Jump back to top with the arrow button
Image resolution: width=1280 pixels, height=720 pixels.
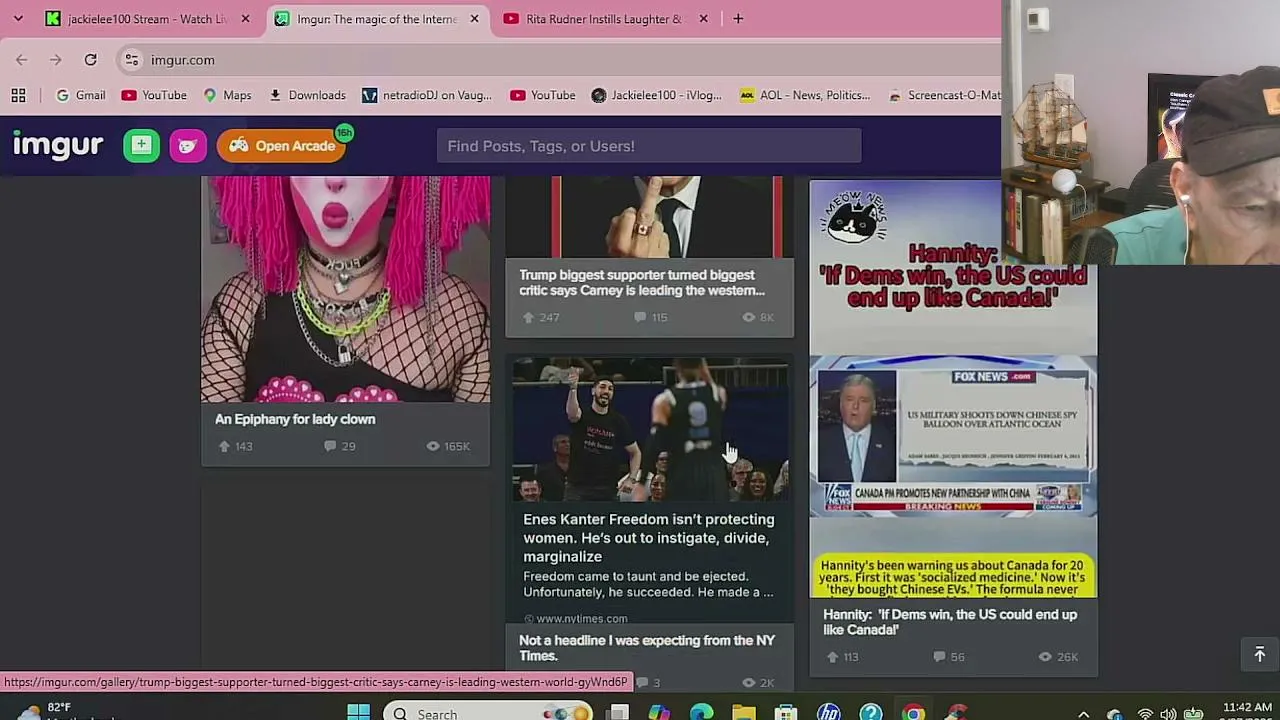1259,654
